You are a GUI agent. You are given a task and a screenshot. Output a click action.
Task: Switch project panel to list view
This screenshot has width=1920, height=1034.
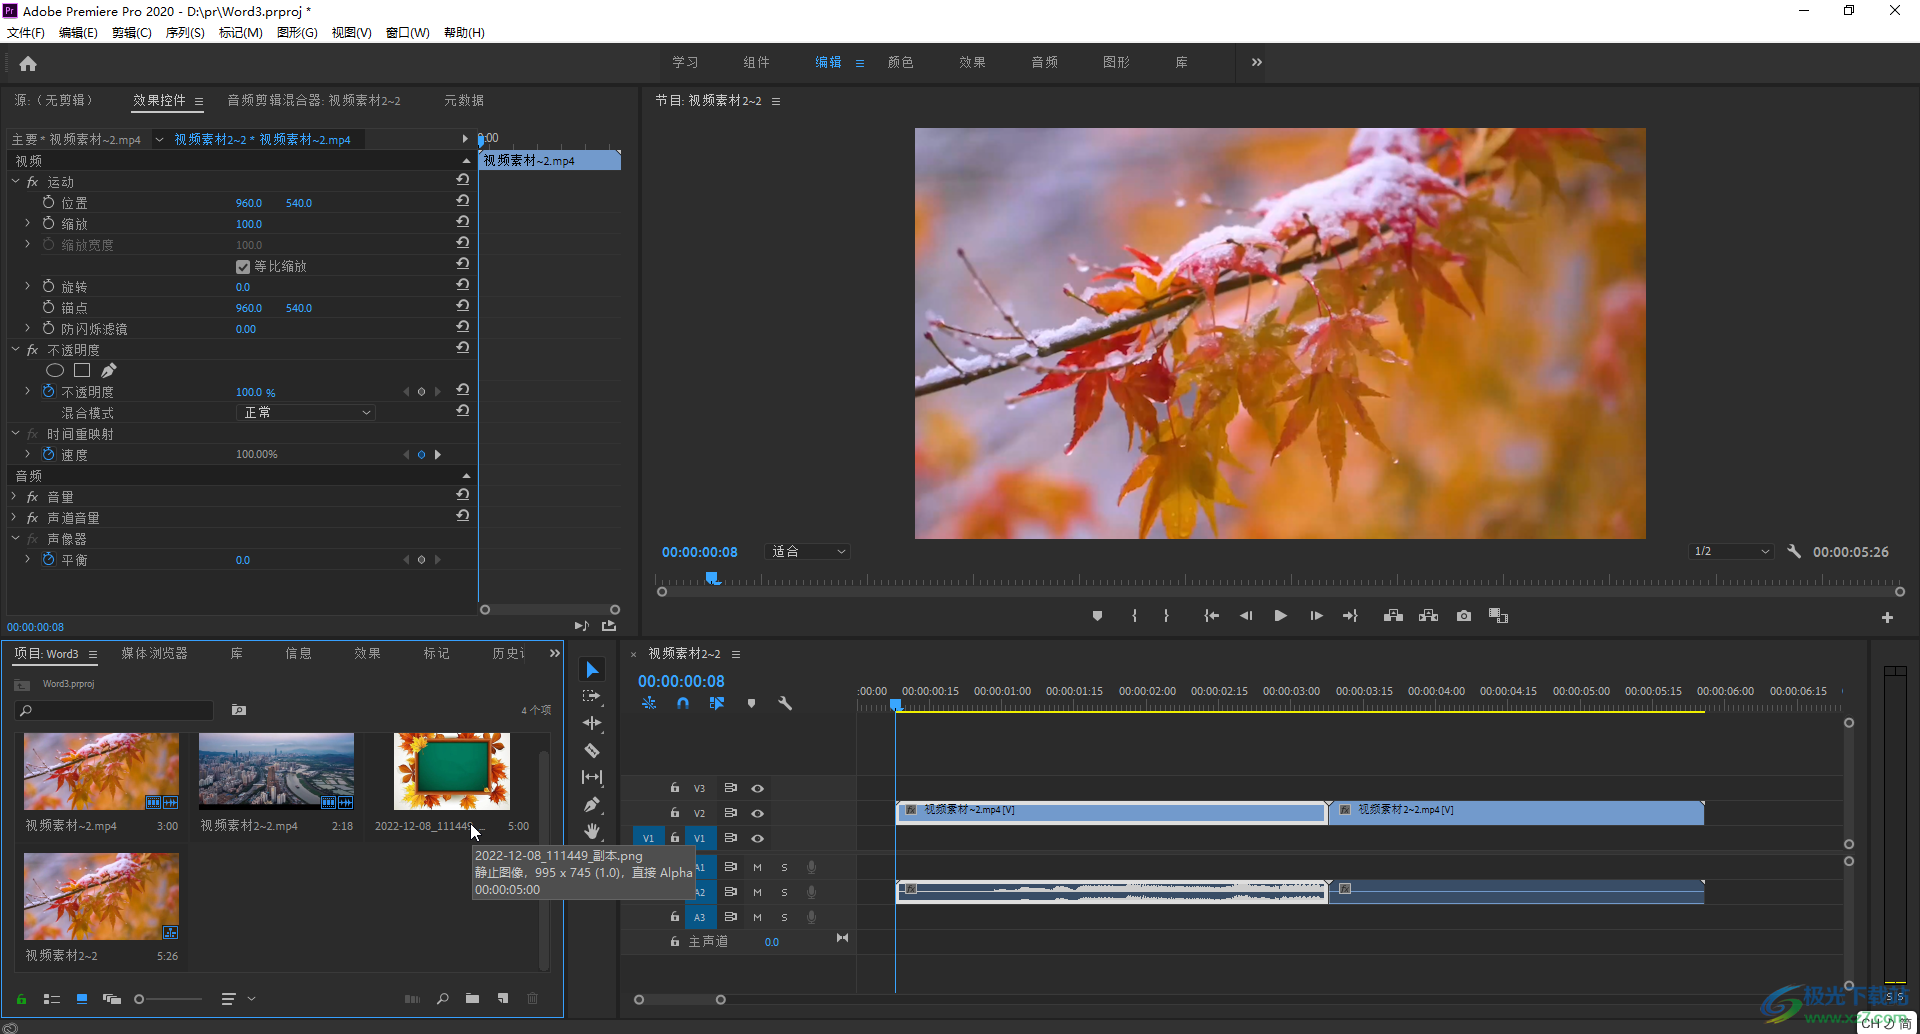[52, 998]
